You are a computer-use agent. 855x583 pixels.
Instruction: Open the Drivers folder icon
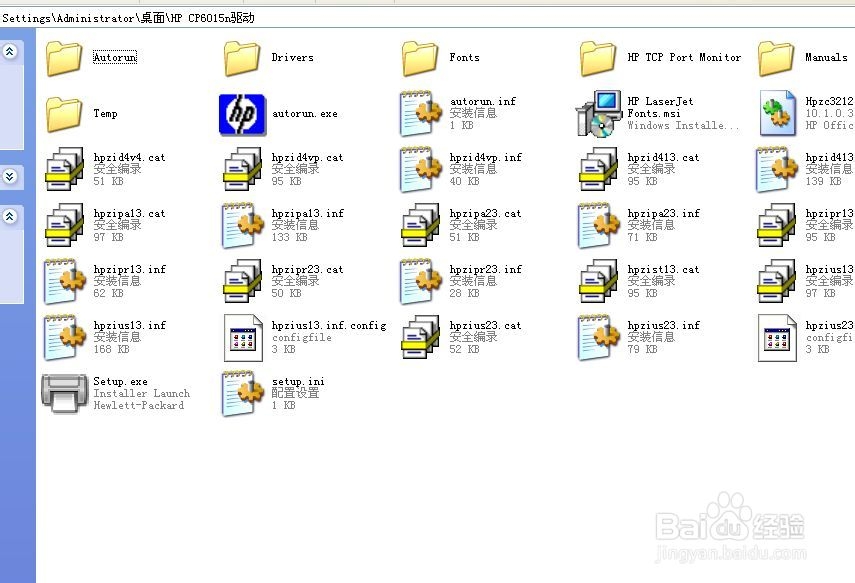pos(242,58)
